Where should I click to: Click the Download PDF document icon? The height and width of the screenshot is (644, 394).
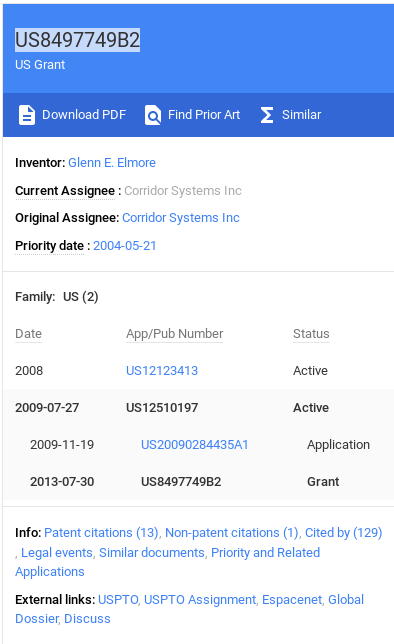point(27,115)
